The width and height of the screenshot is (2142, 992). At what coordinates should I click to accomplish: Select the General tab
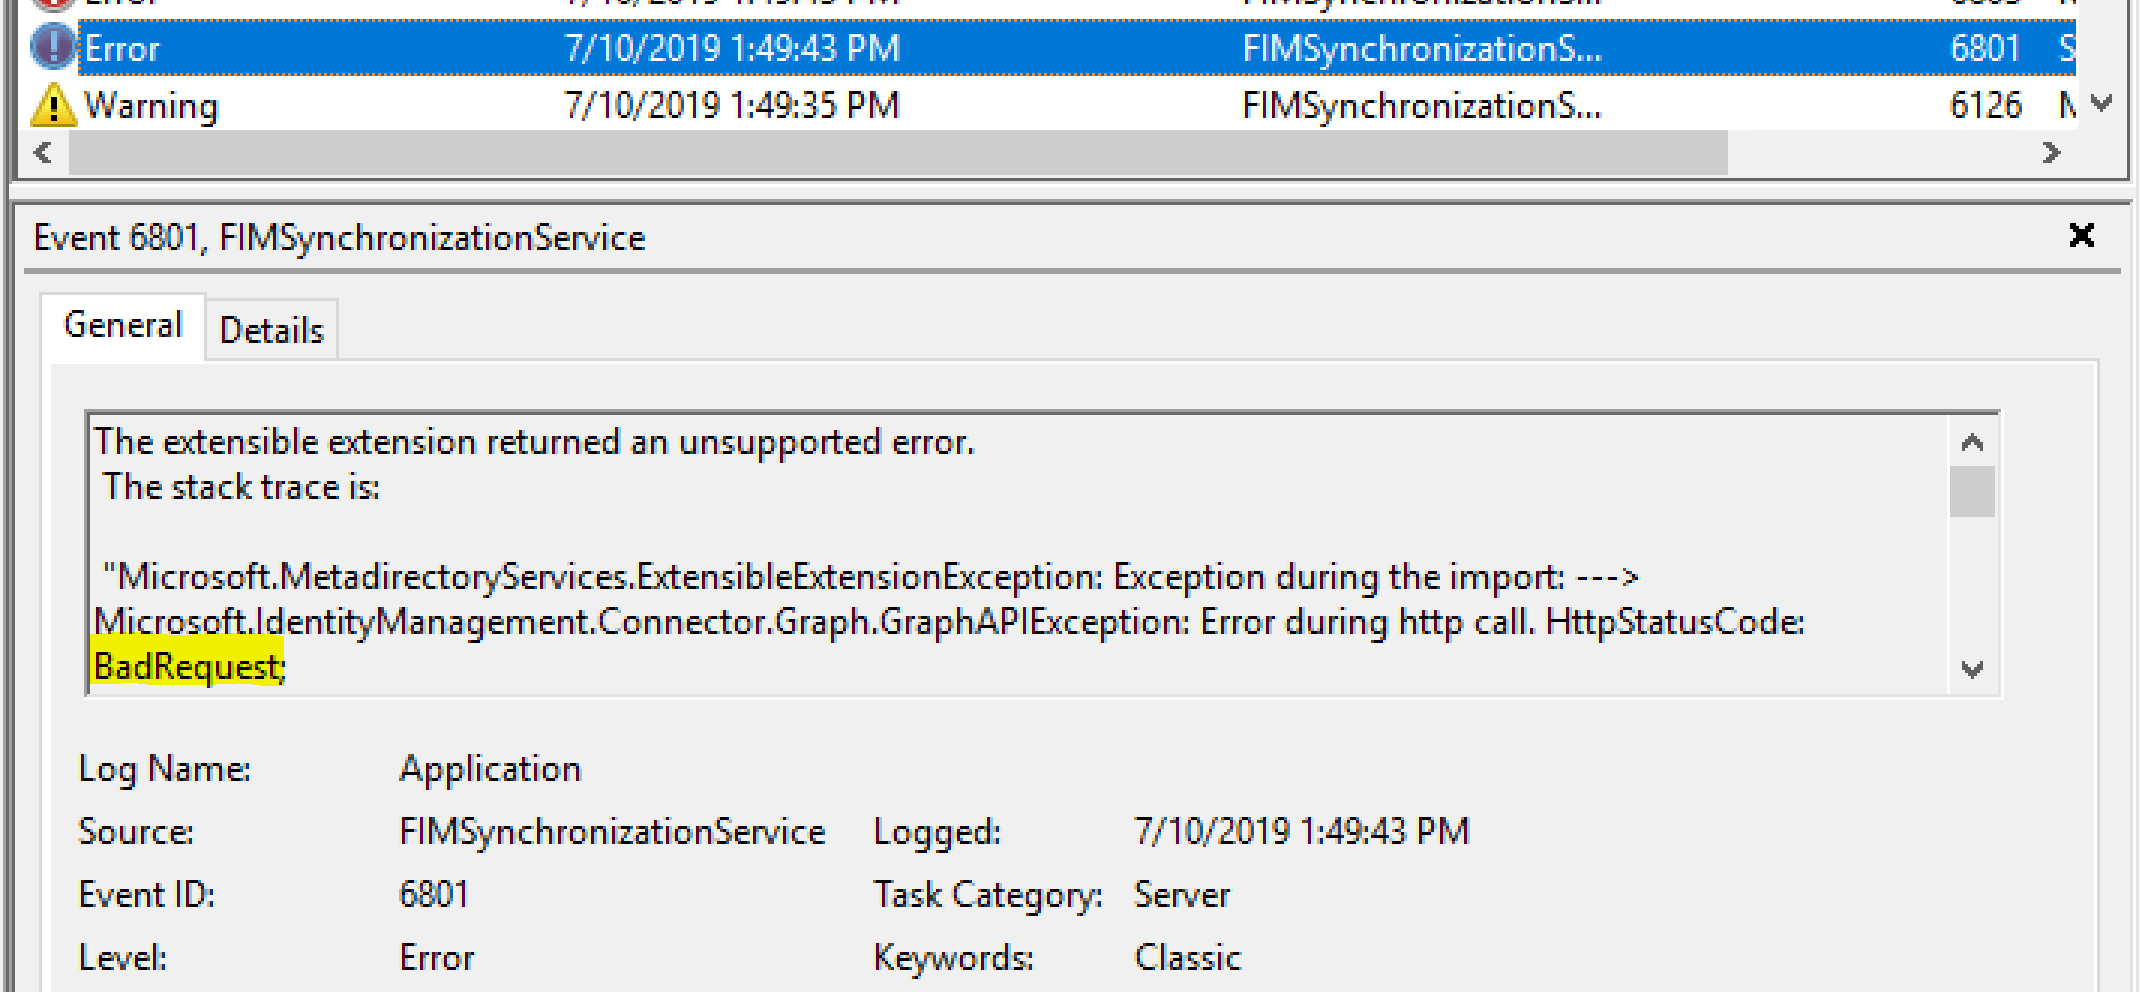pos(123,326)
